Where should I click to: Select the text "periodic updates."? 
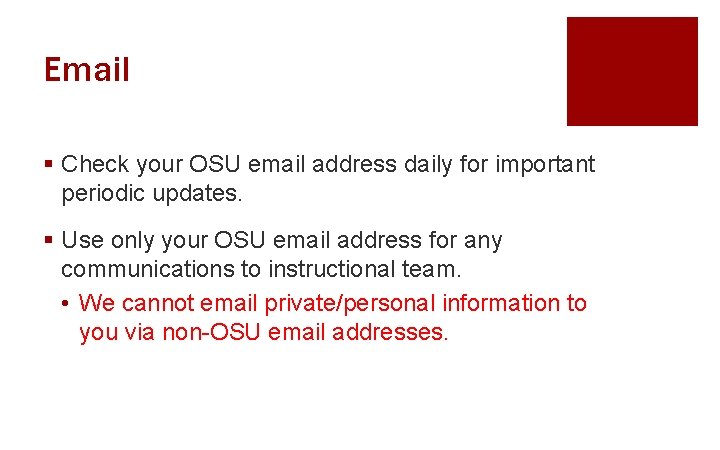coord(152,194)
